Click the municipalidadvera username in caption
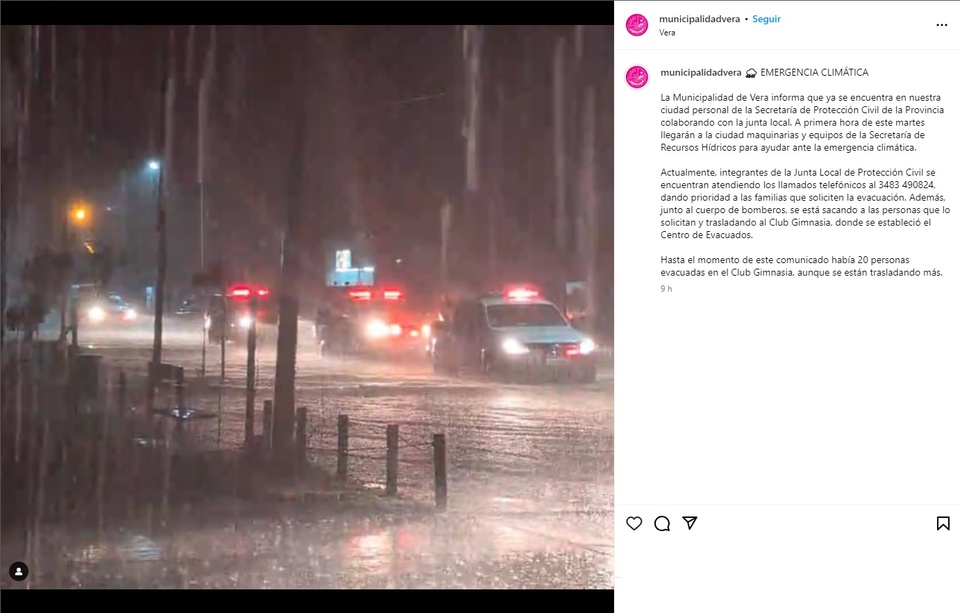Viewport: 960px width, 613px height. tap(700, 72)
